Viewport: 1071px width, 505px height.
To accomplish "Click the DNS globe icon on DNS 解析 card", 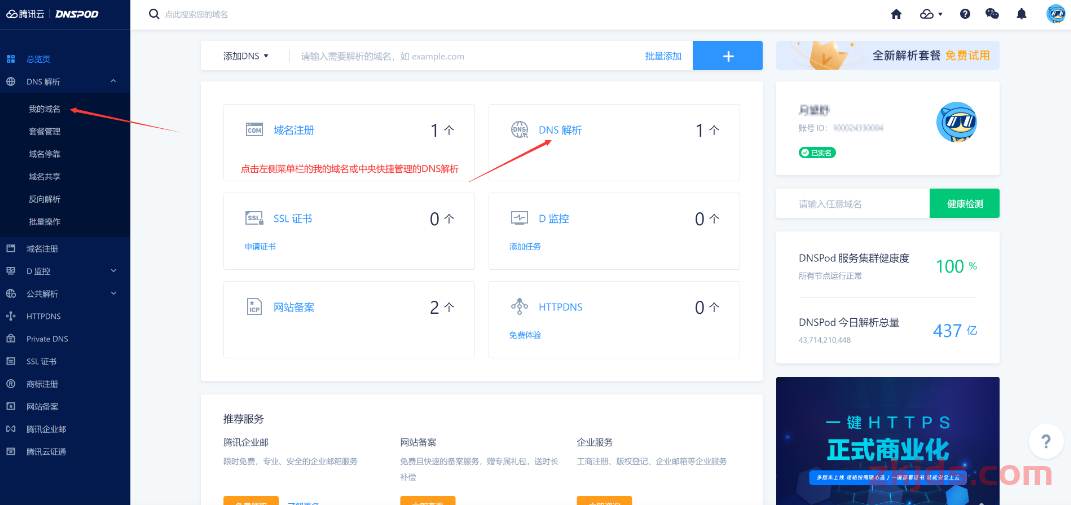I will coord(520,130).
